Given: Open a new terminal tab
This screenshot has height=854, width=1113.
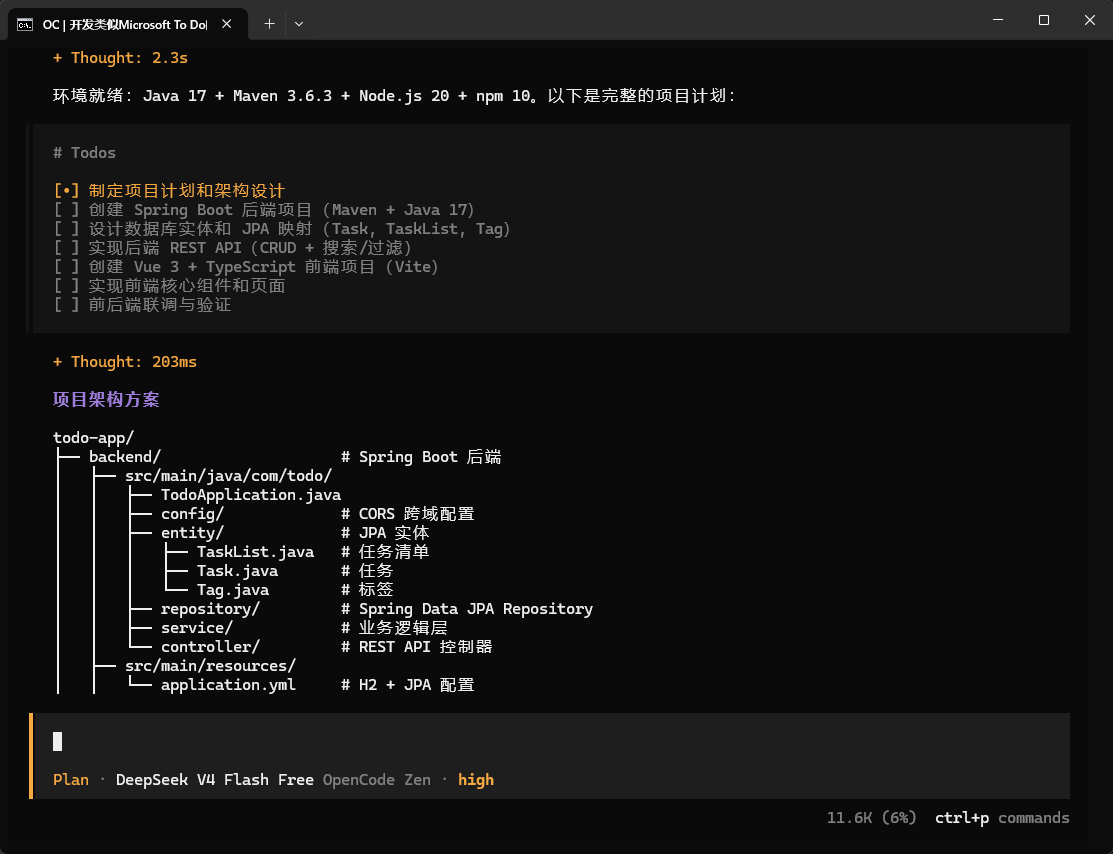Looking at the screenshot, I should click(x=270, y=24).
